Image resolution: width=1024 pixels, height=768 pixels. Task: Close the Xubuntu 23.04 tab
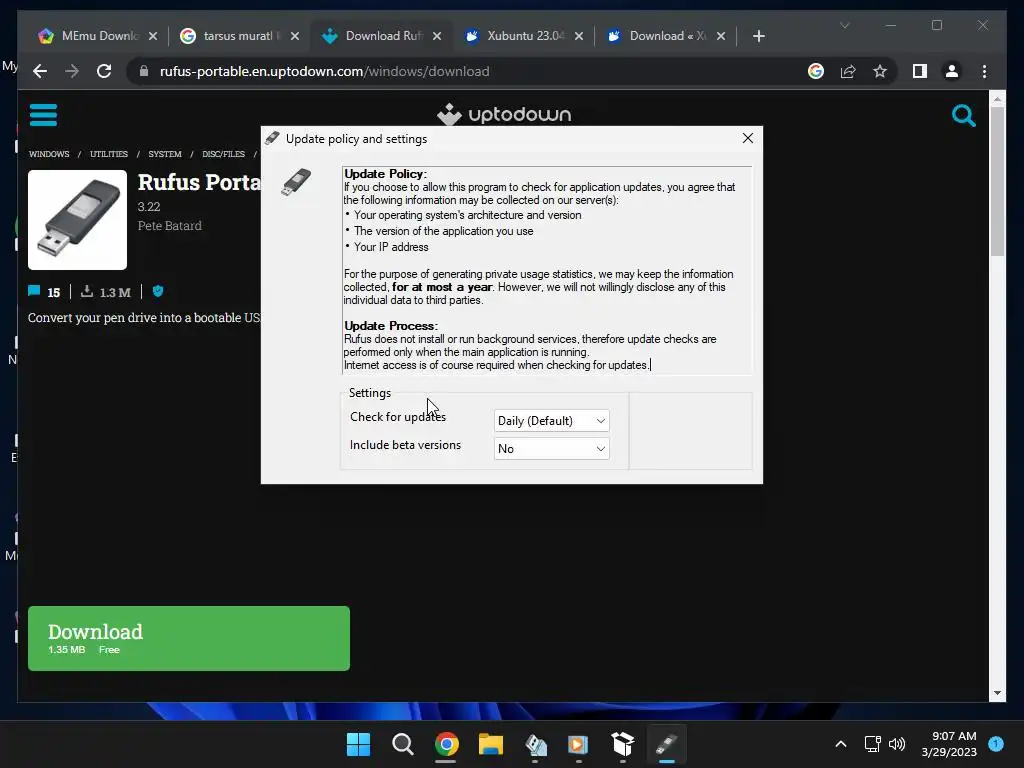pyautogui.click(x=579, y=36)
